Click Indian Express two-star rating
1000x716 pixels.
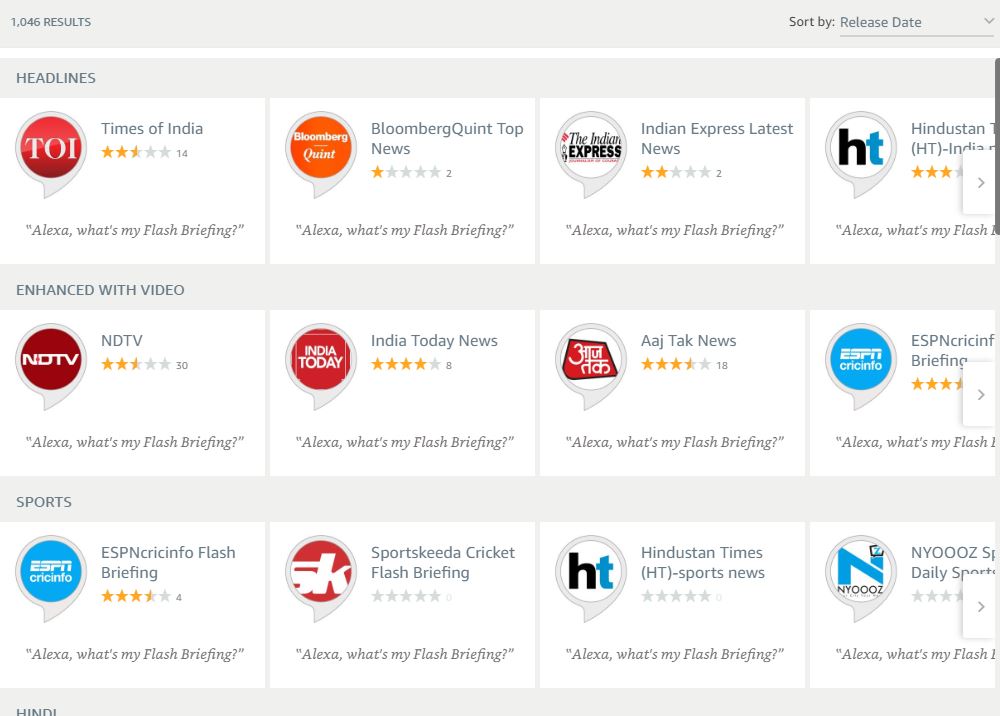676,172
